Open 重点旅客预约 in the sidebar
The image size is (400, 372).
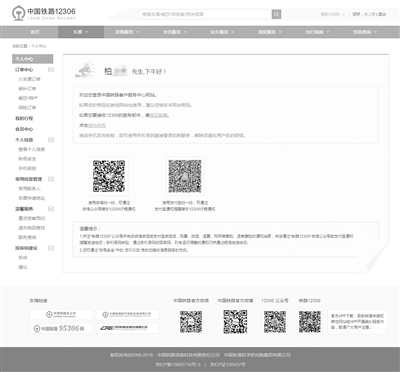(x=31, y=218)
